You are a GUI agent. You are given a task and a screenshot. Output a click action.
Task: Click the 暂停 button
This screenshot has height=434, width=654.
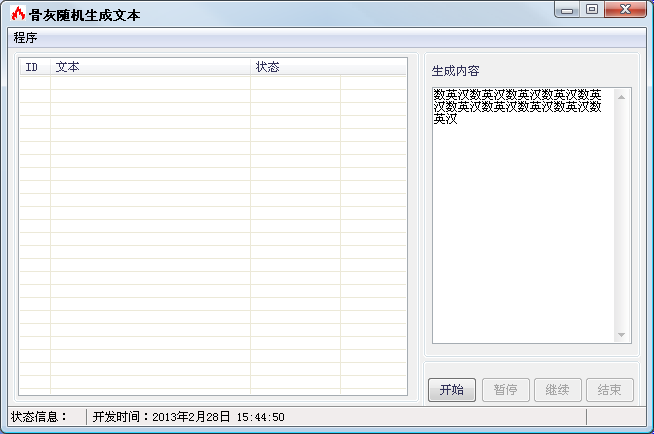tap(506, 390)
